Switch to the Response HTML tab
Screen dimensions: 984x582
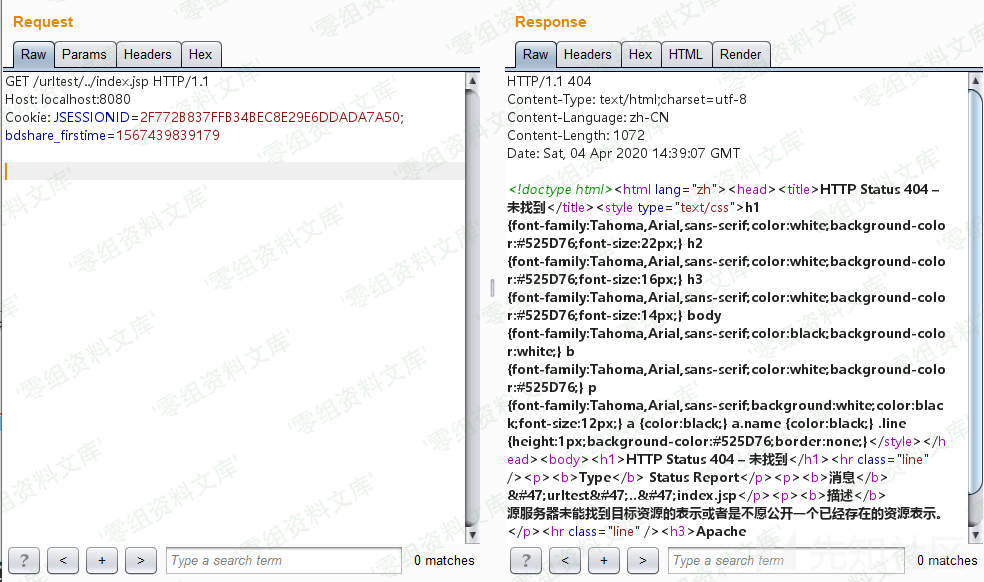coord(685,55)
